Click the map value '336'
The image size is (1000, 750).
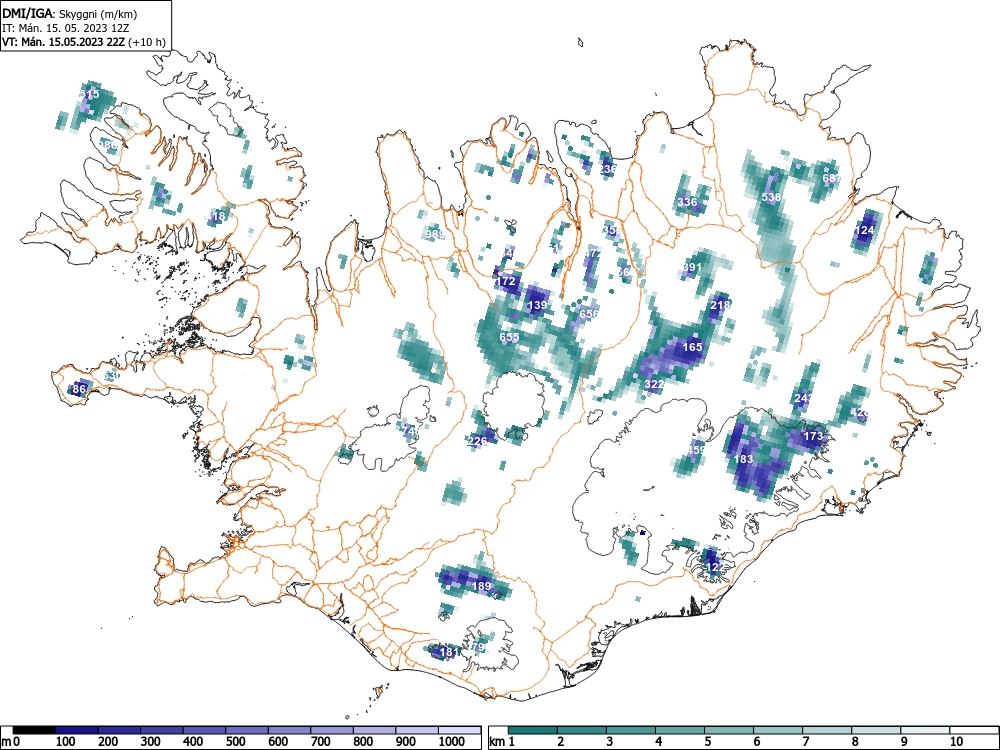(x=688, y=202)
